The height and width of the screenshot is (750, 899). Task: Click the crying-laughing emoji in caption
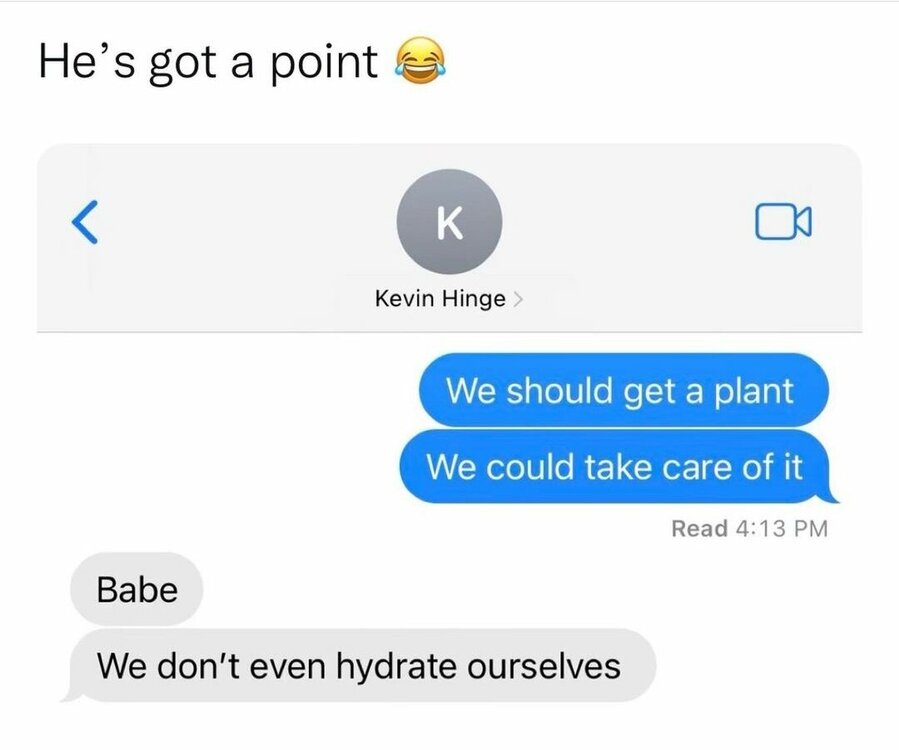pos(419,61)
